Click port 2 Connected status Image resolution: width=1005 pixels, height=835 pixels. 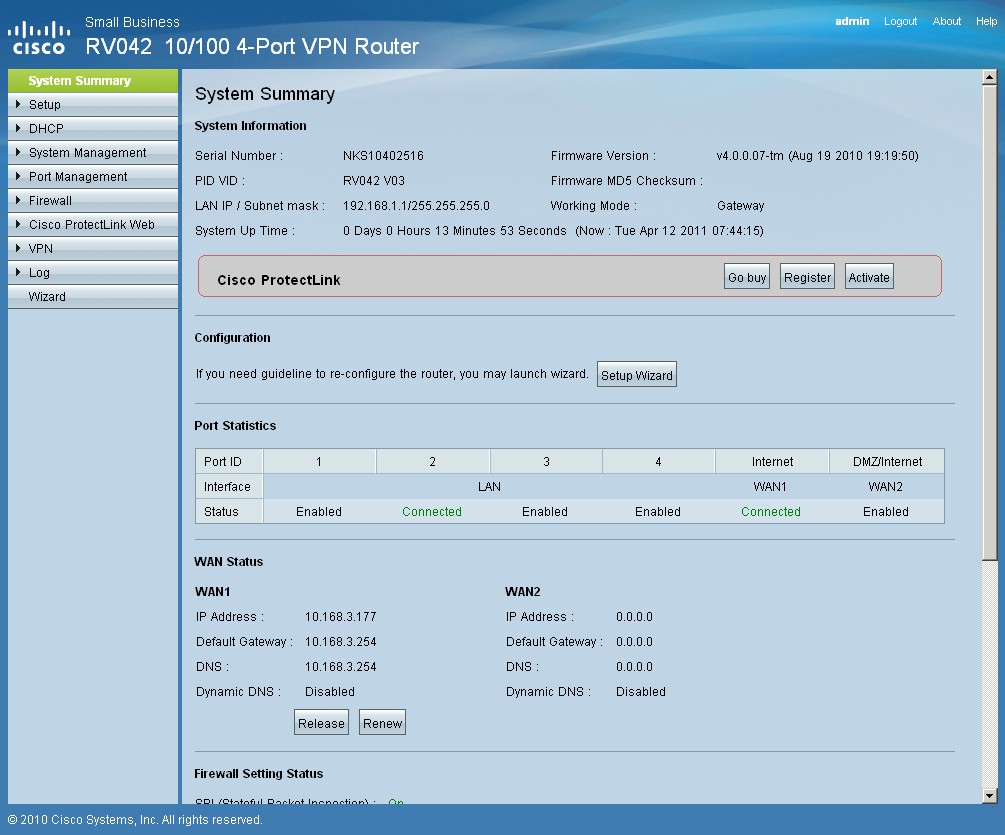[x=431, y=511]
